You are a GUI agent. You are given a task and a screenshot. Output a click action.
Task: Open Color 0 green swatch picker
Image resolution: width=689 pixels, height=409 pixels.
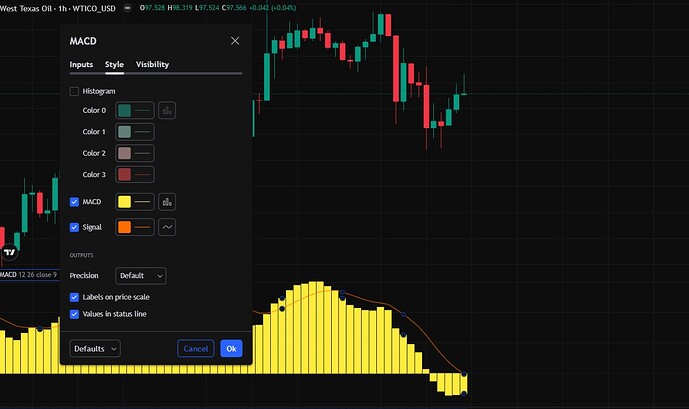pyautogui.click(x=124, y=111)
